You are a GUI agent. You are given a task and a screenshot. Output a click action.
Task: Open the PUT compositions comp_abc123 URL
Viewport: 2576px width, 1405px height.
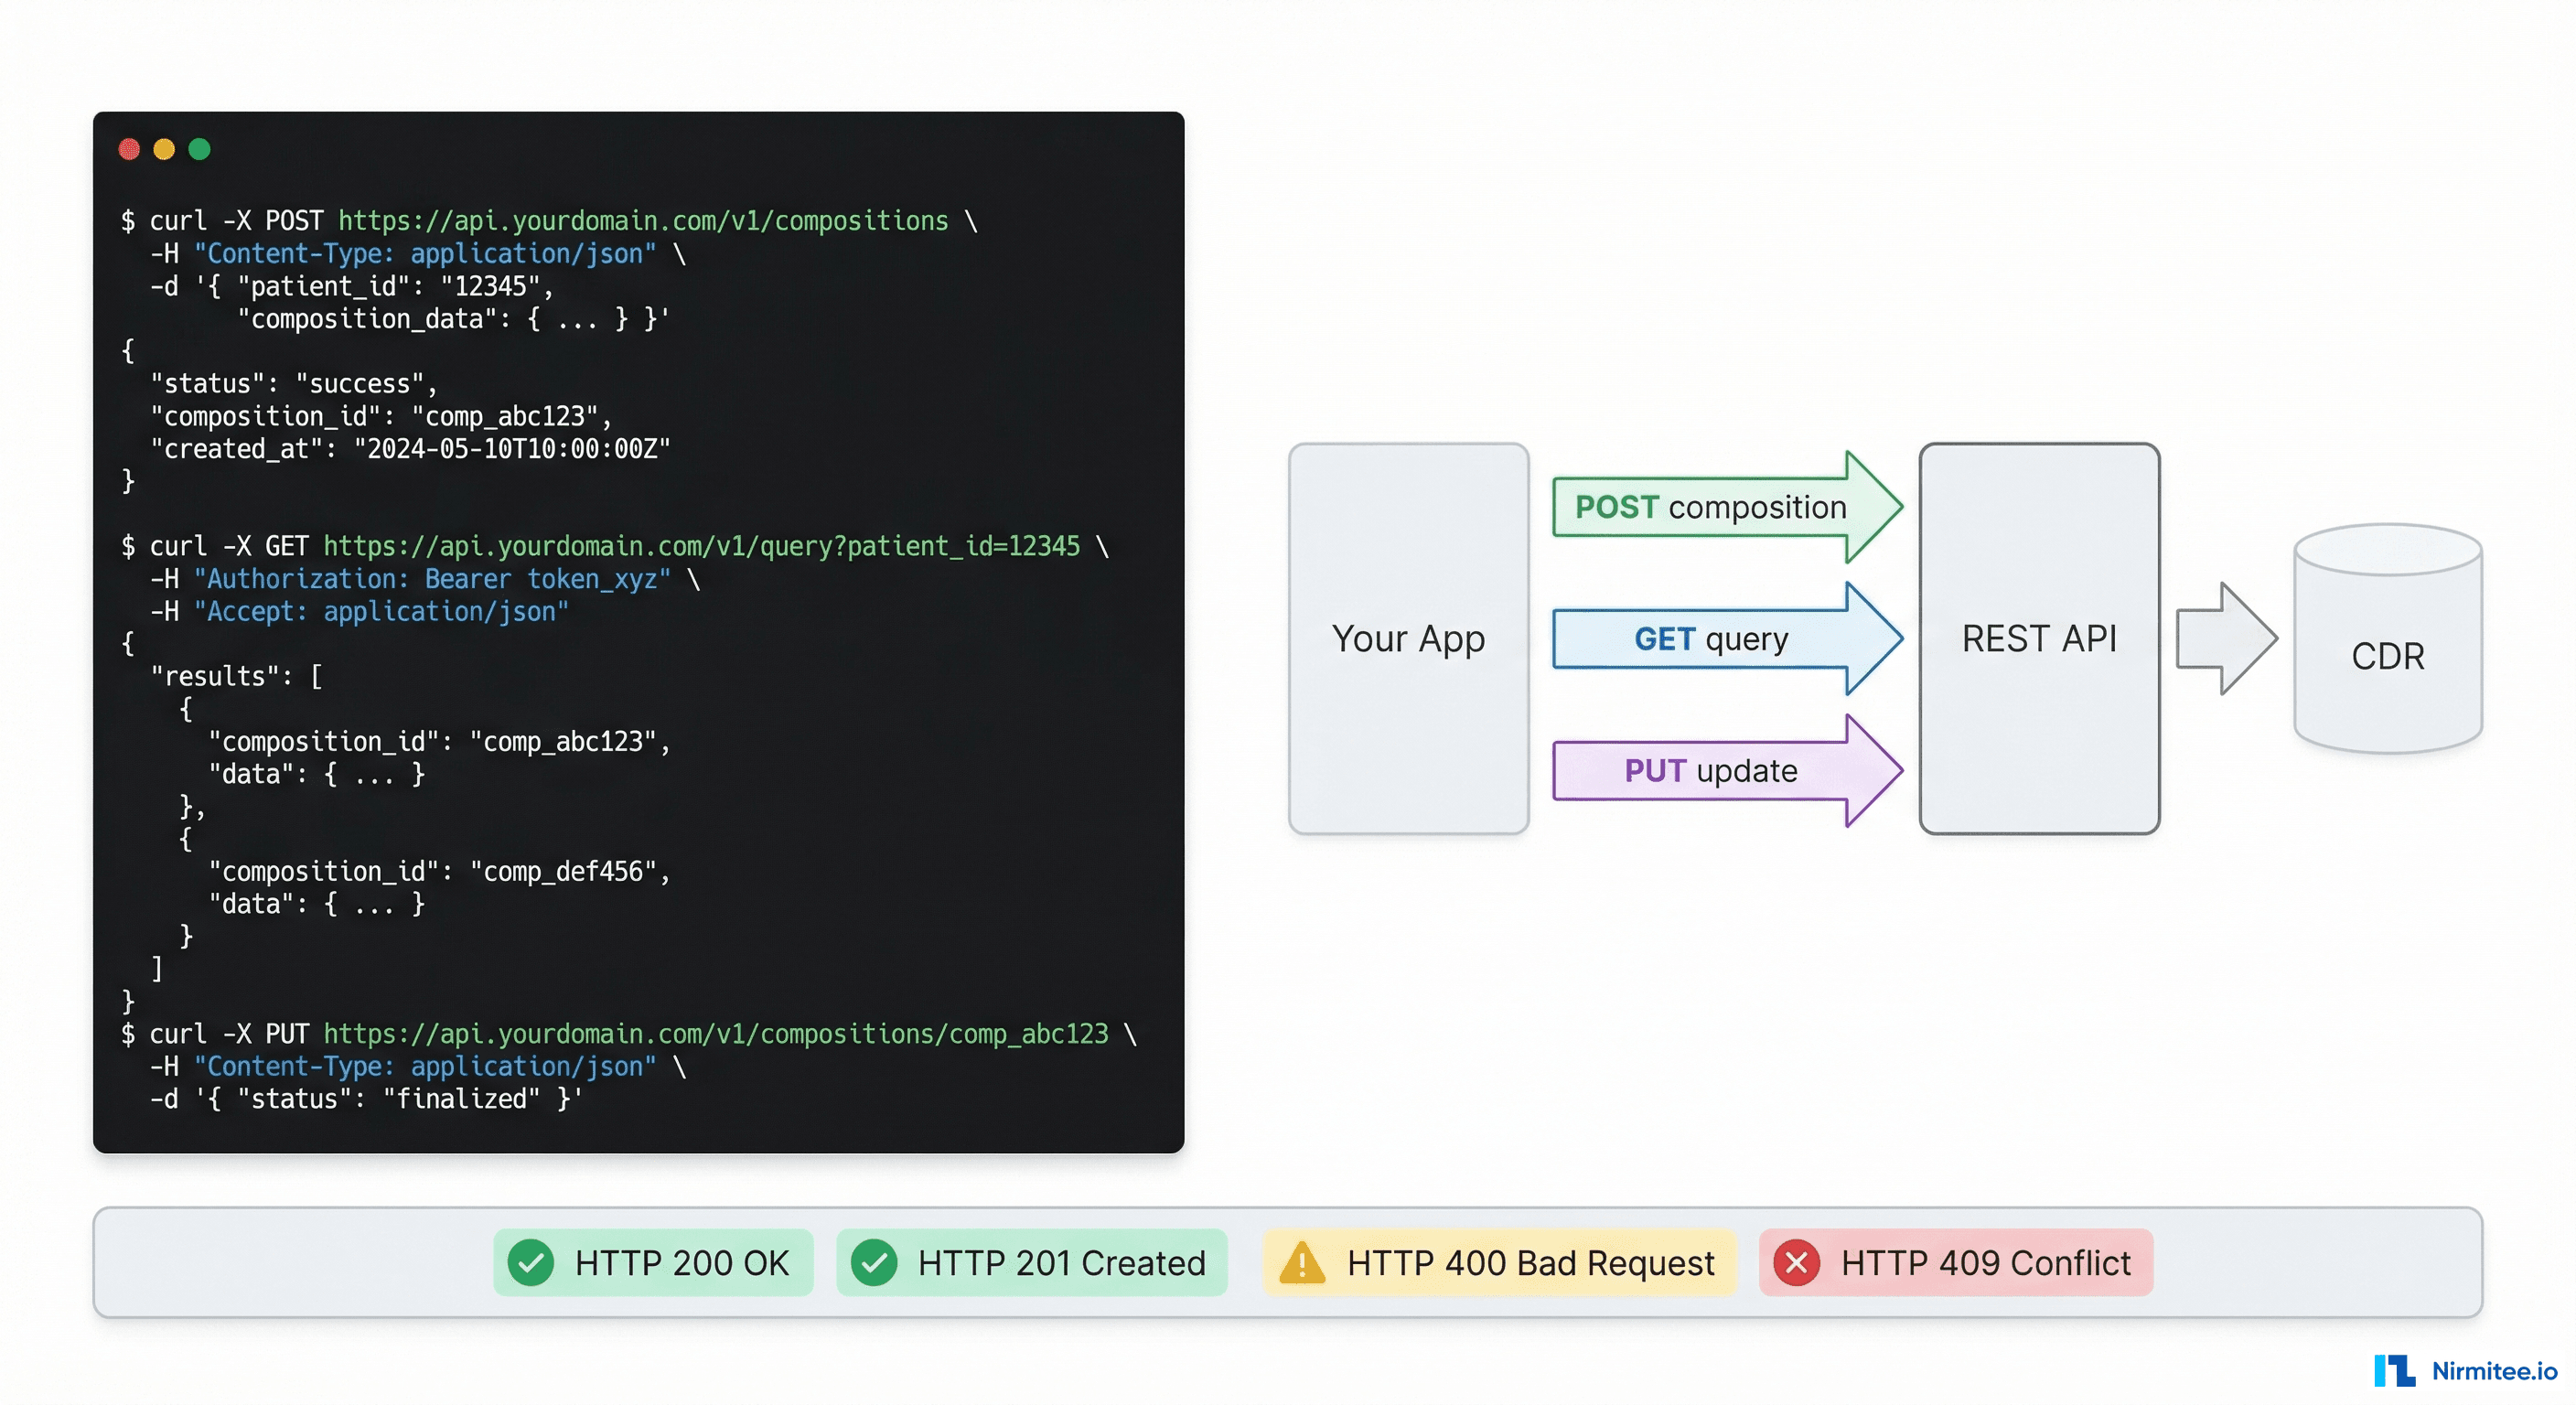[x=715, y=1034]
